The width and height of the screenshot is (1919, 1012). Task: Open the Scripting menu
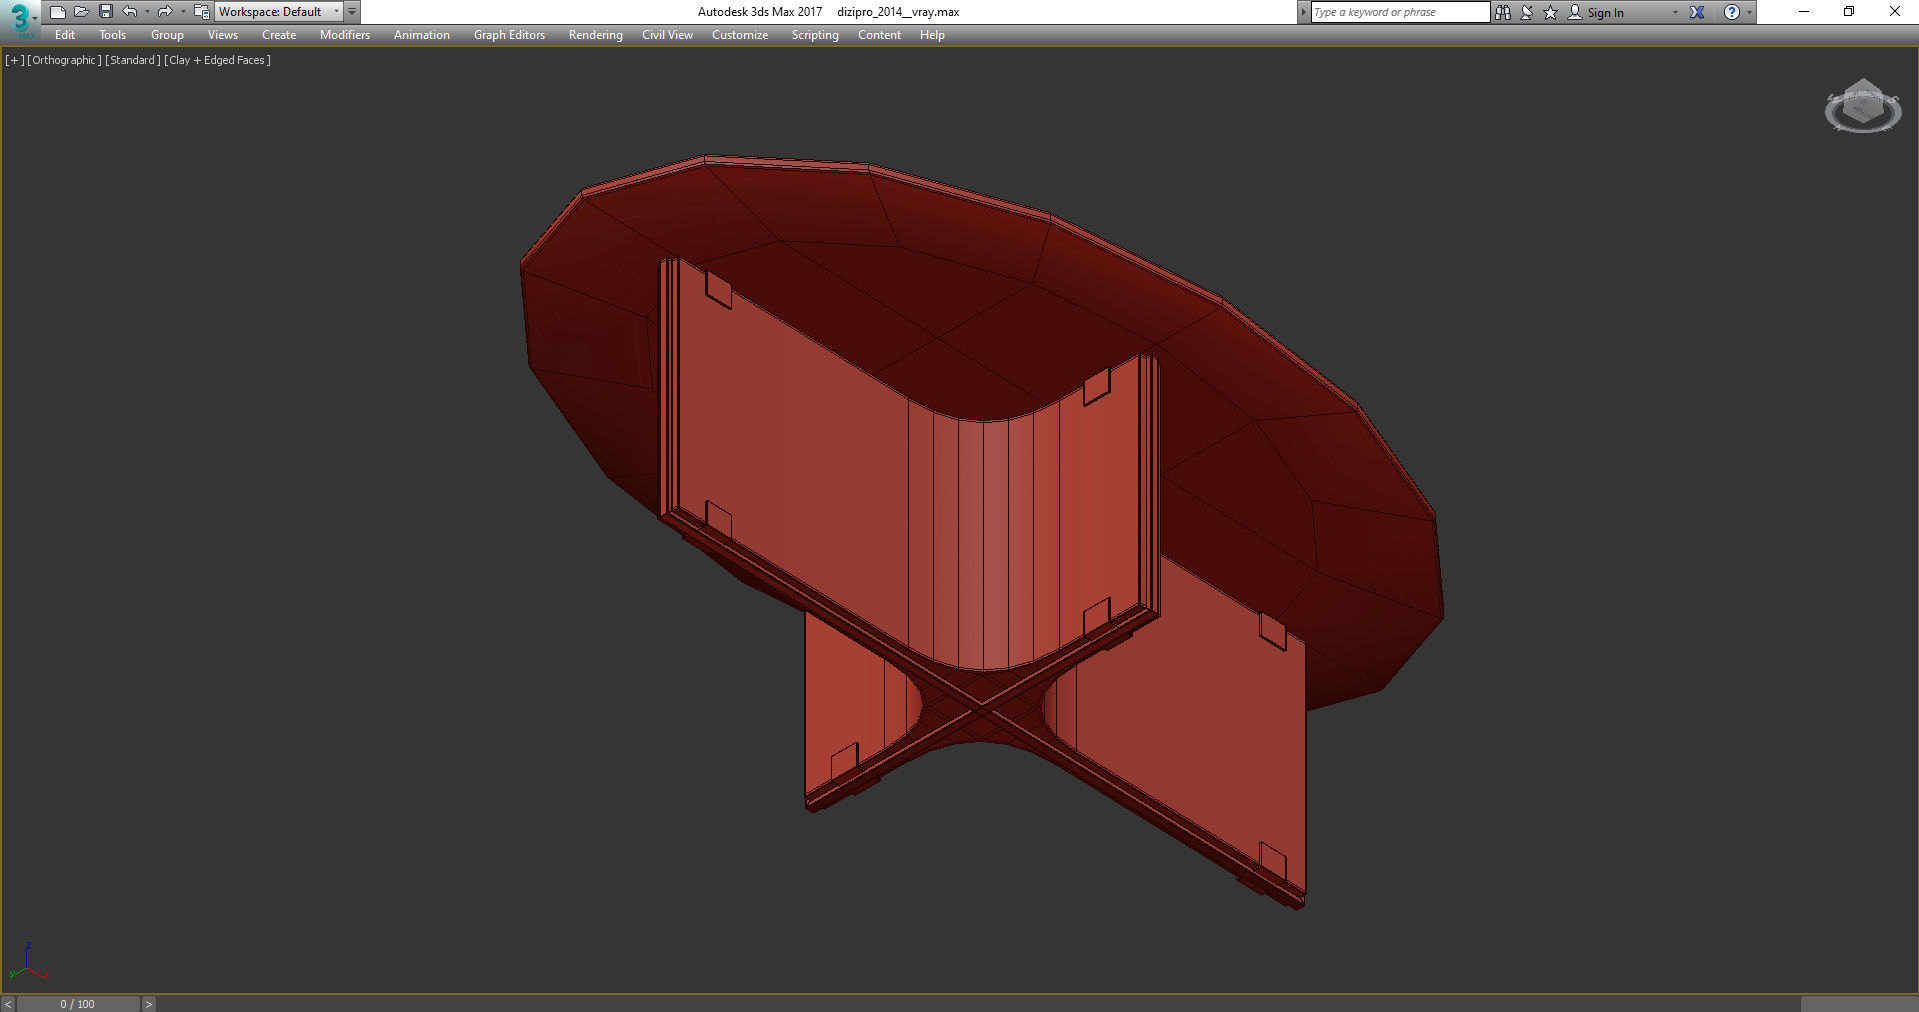coord(815,35)
